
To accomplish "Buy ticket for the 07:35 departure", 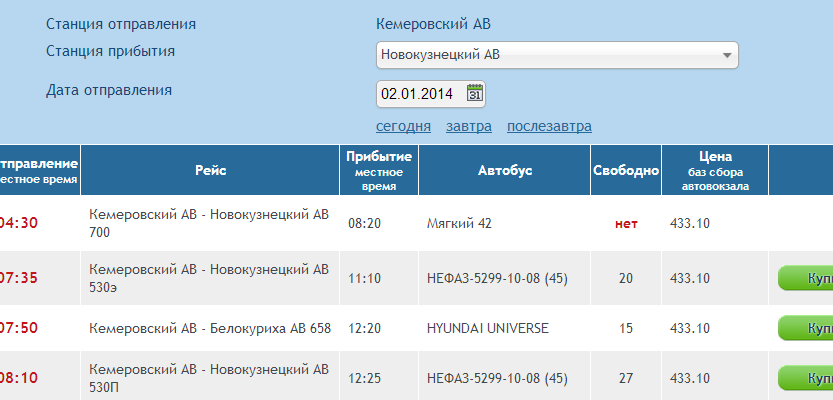I will coord(805,278).
